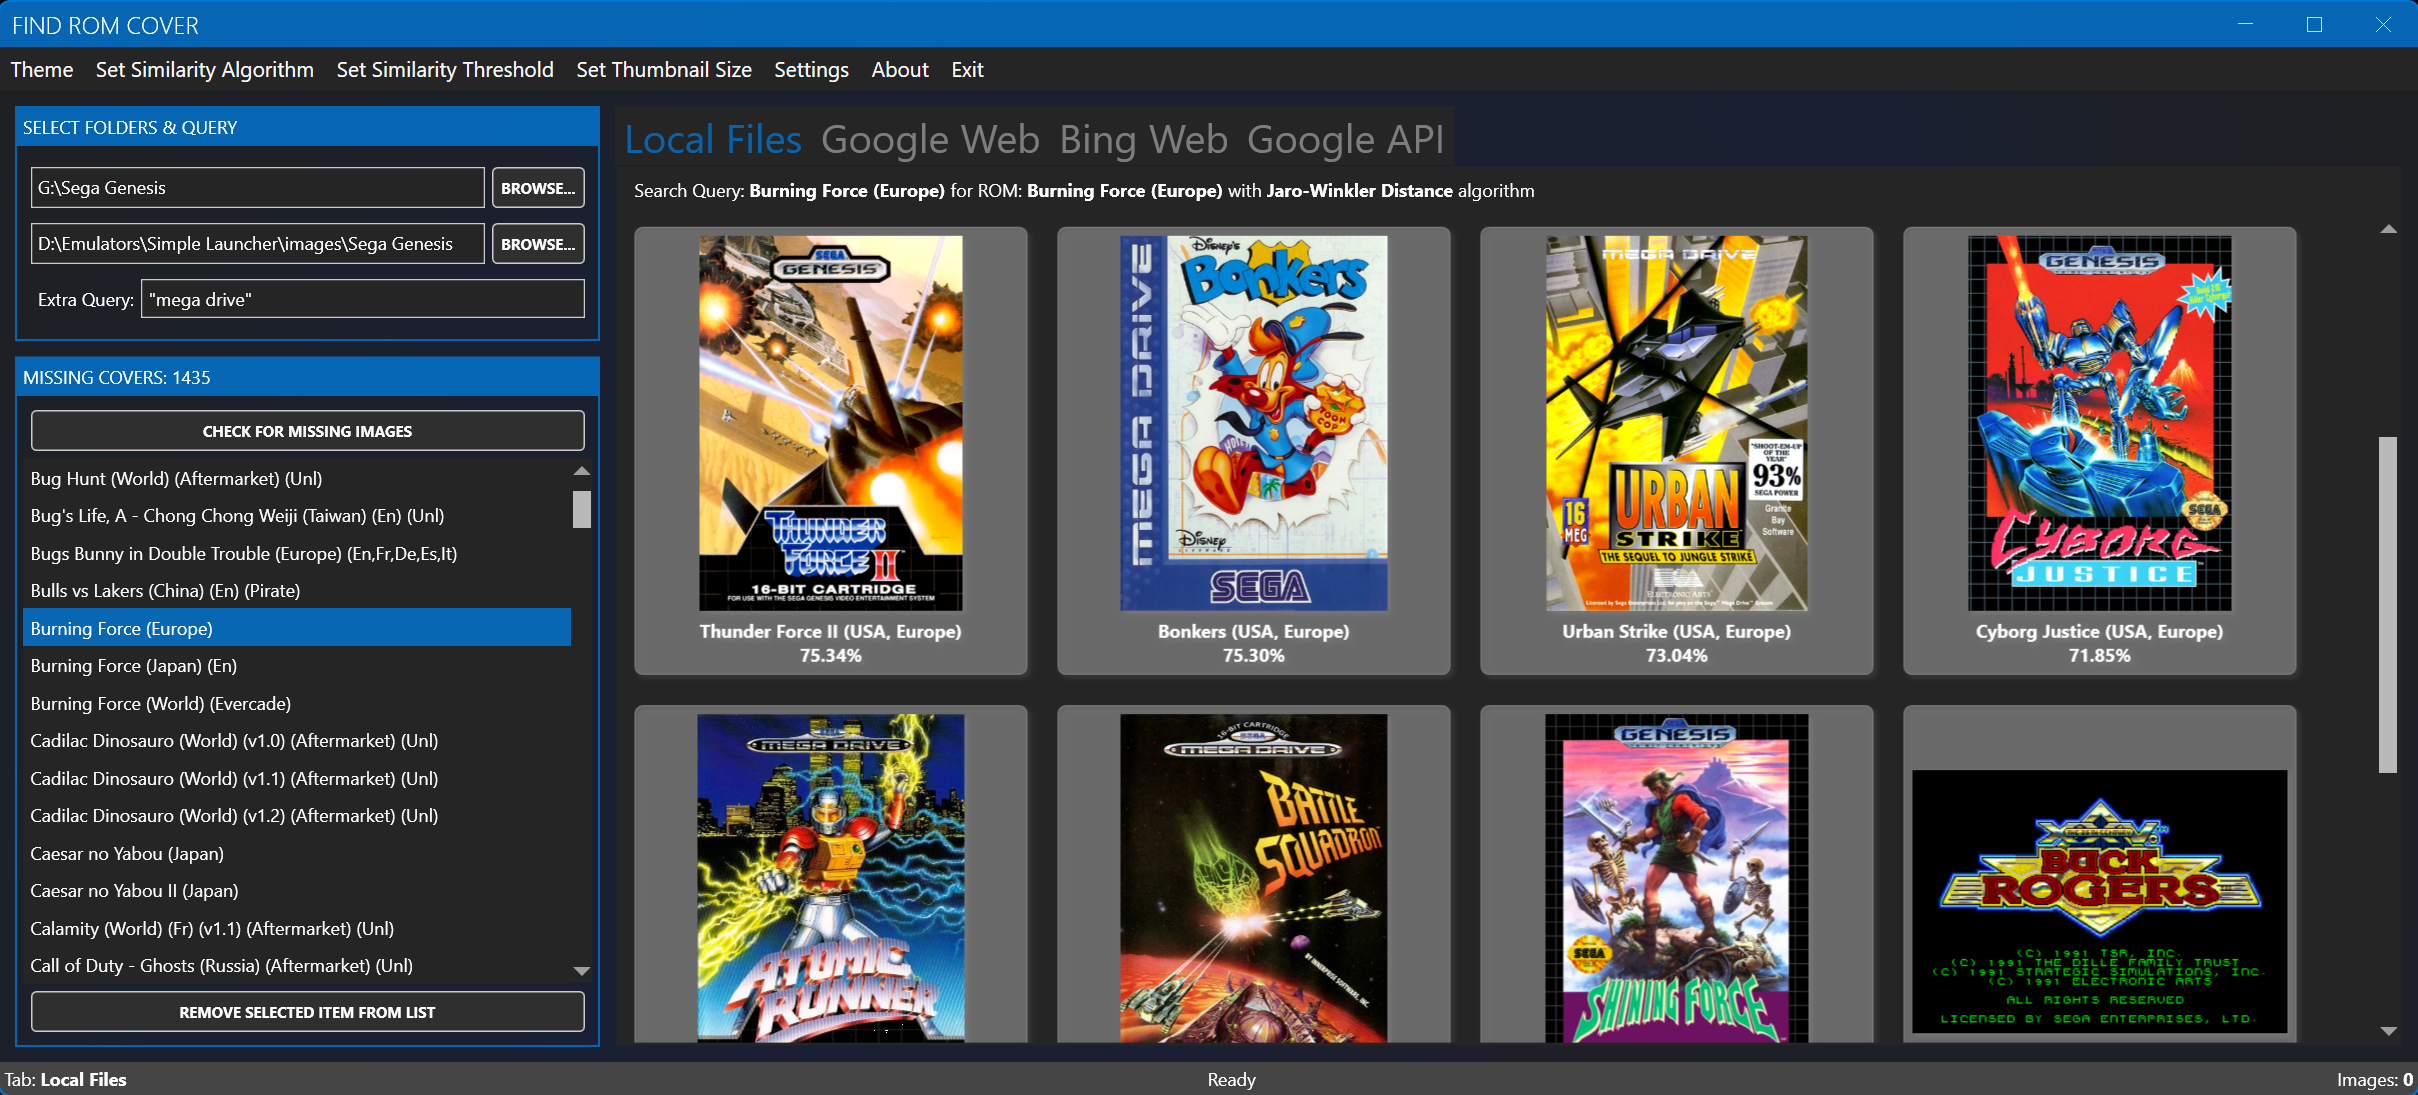Minimize the Find ROM Cover window
Viewport: 2418px width, 1095px height.
2245,24
